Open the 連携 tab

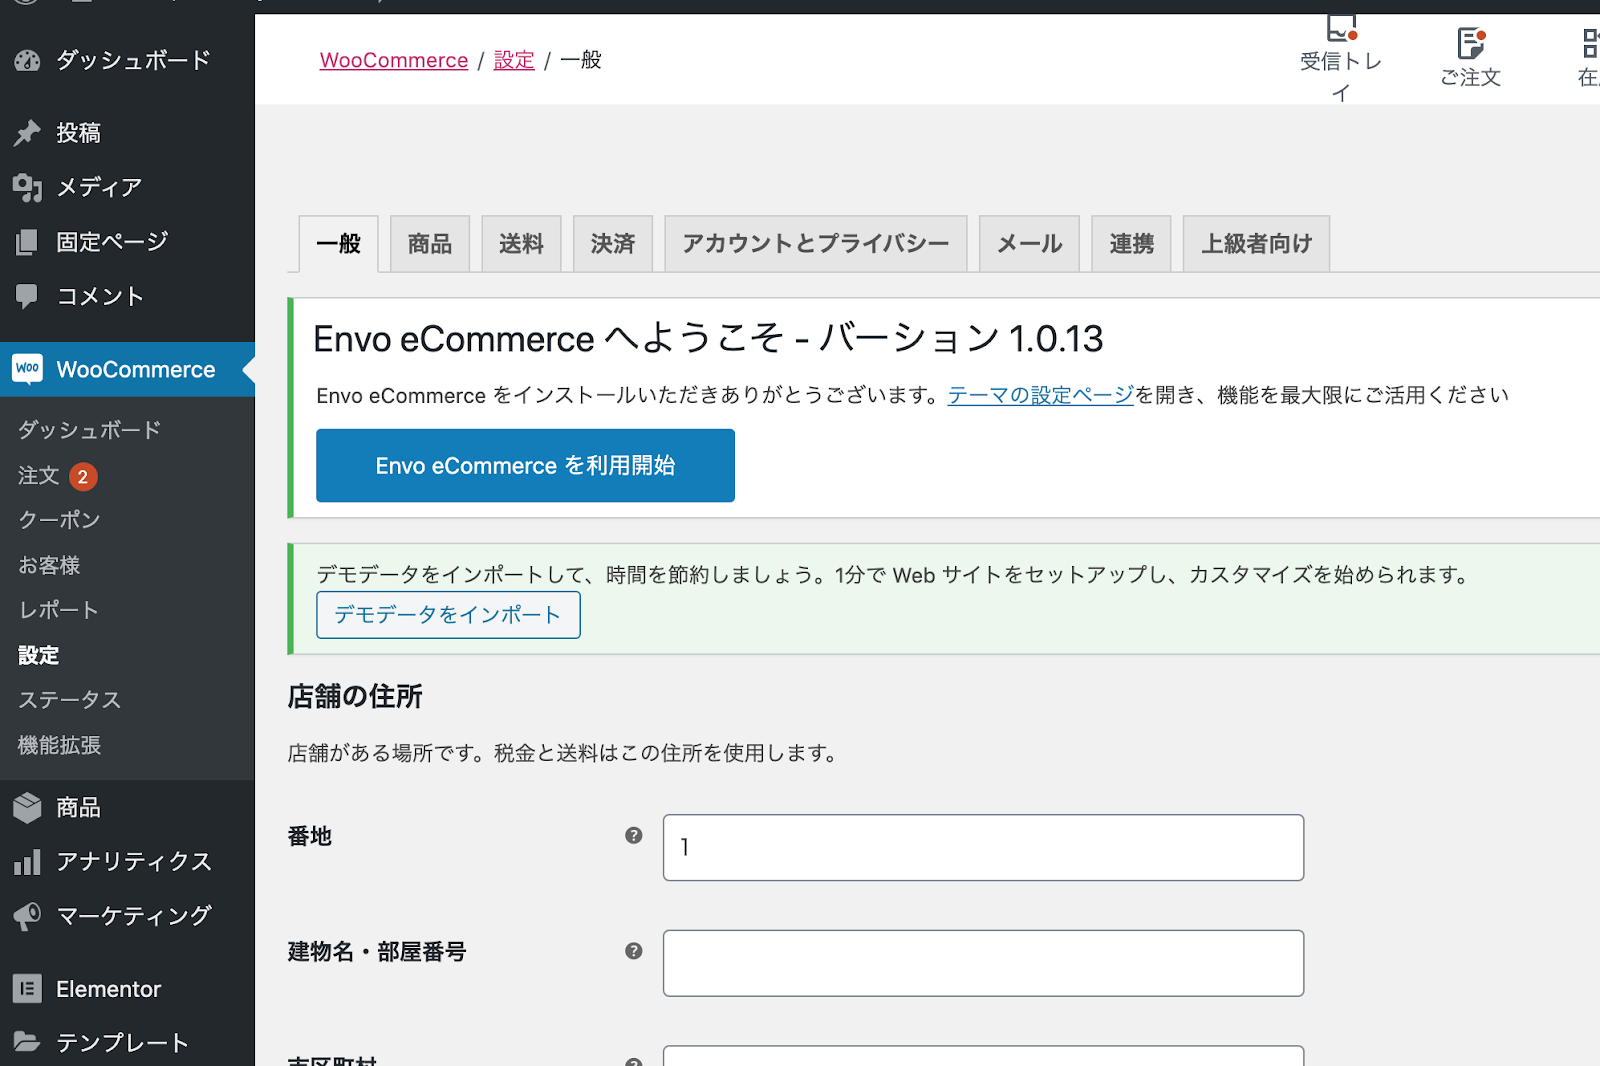[1131, 243]
